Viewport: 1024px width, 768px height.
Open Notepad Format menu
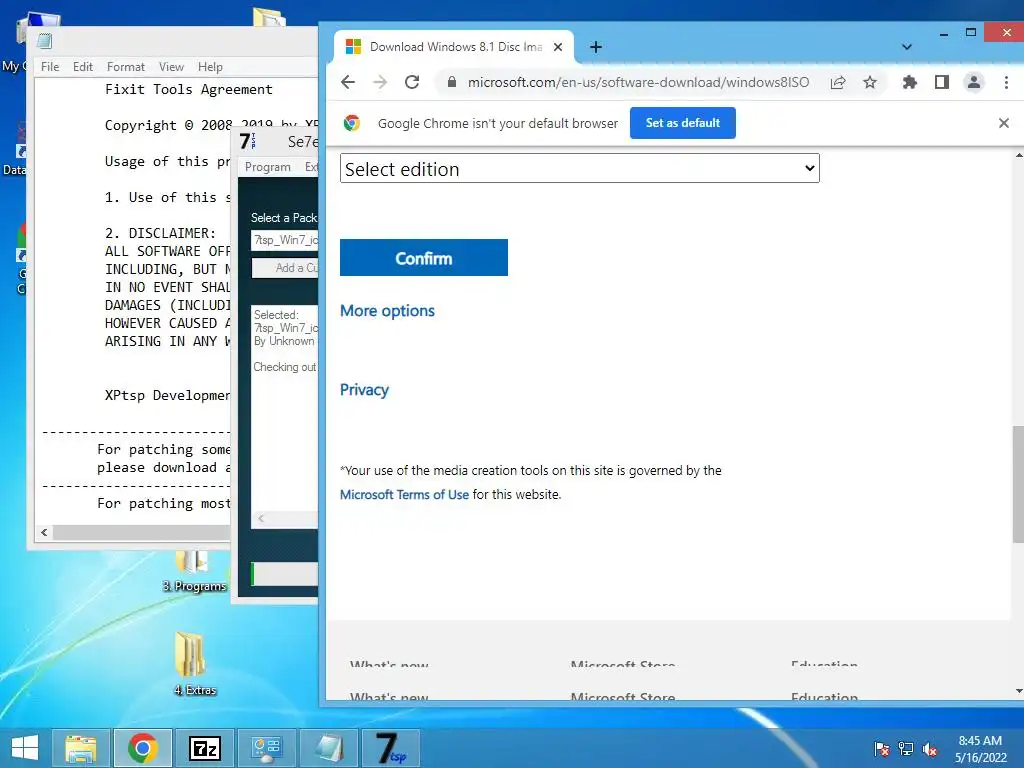[125, 67]
